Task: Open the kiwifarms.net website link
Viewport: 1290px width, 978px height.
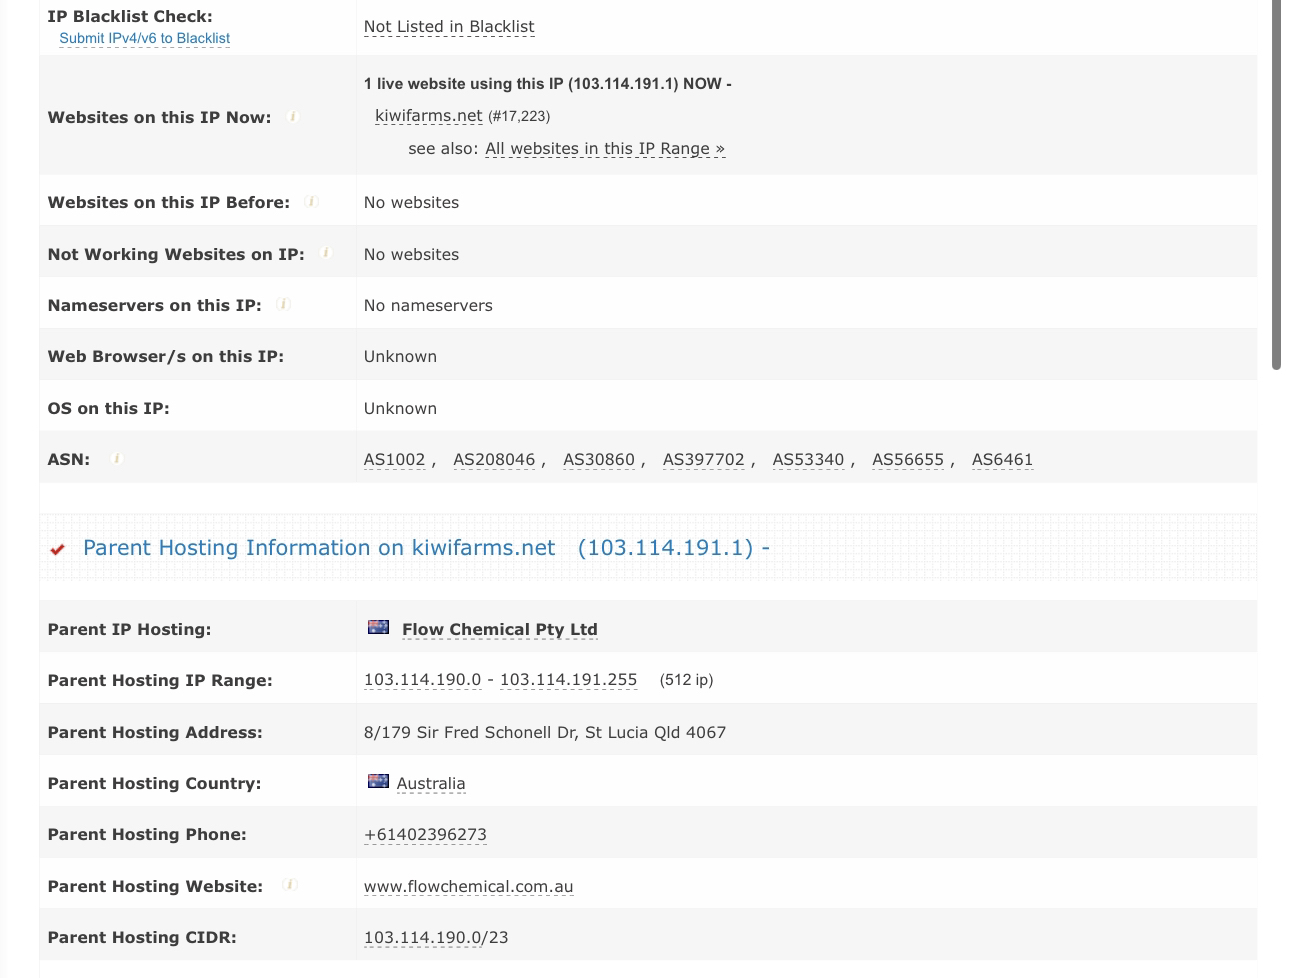Action: coord(428,116)
